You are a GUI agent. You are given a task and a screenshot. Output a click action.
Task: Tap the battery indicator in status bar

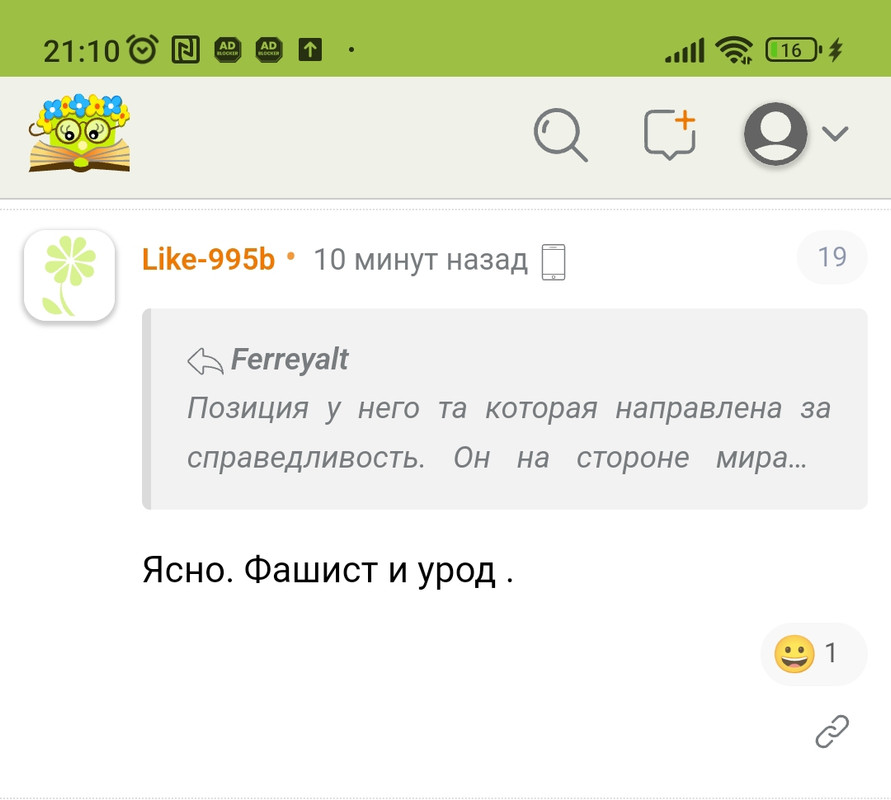point(794,50)
